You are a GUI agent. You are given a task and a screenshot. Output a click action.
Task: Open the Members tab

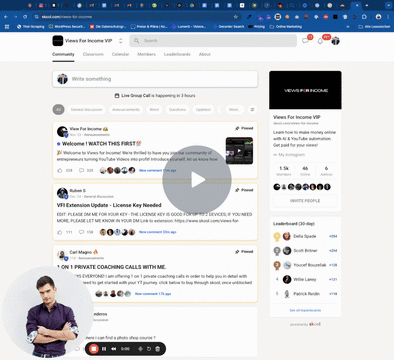pyautogui.click(x=146, y=54)
